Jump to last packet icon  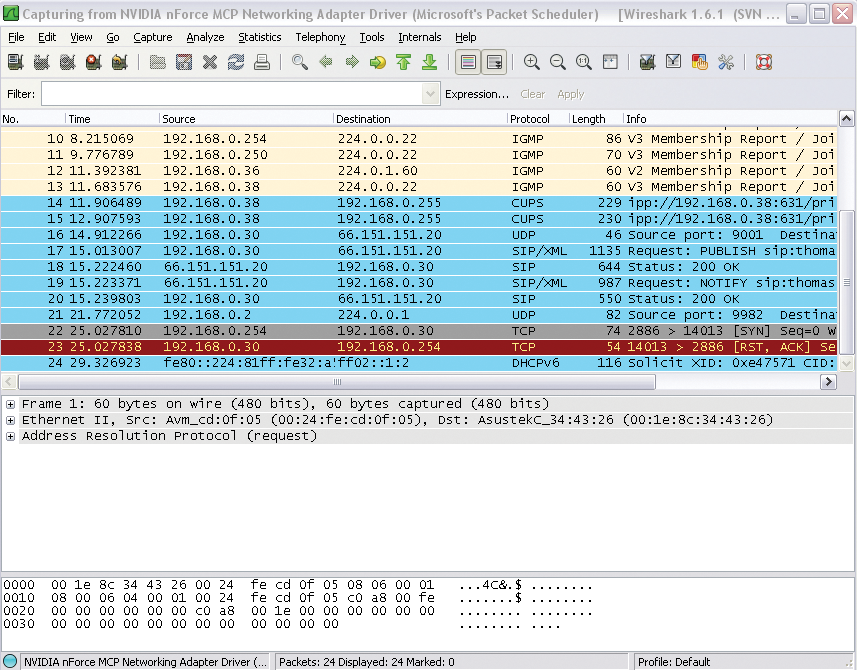click(430, 62)
